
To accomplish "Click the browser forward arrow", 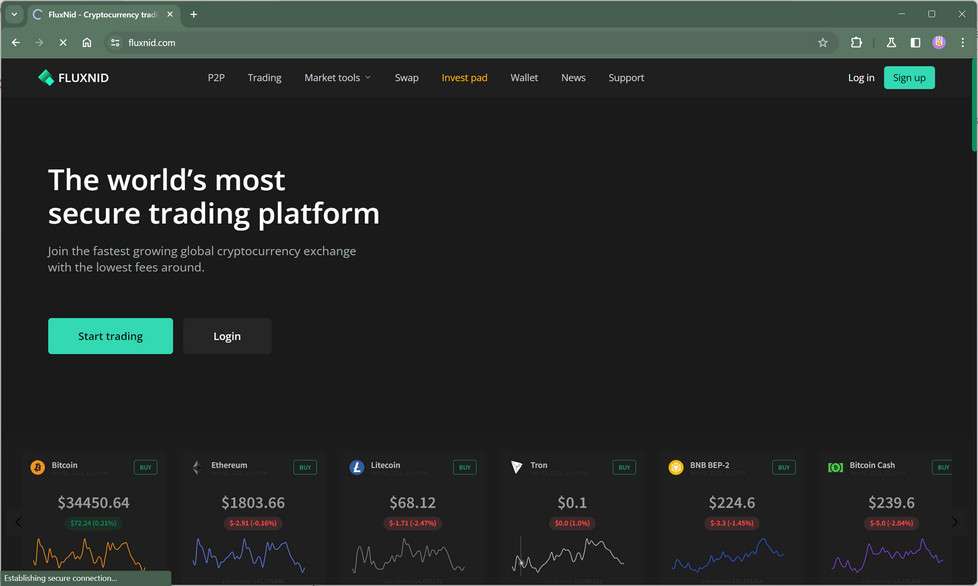I will (39, 42).
